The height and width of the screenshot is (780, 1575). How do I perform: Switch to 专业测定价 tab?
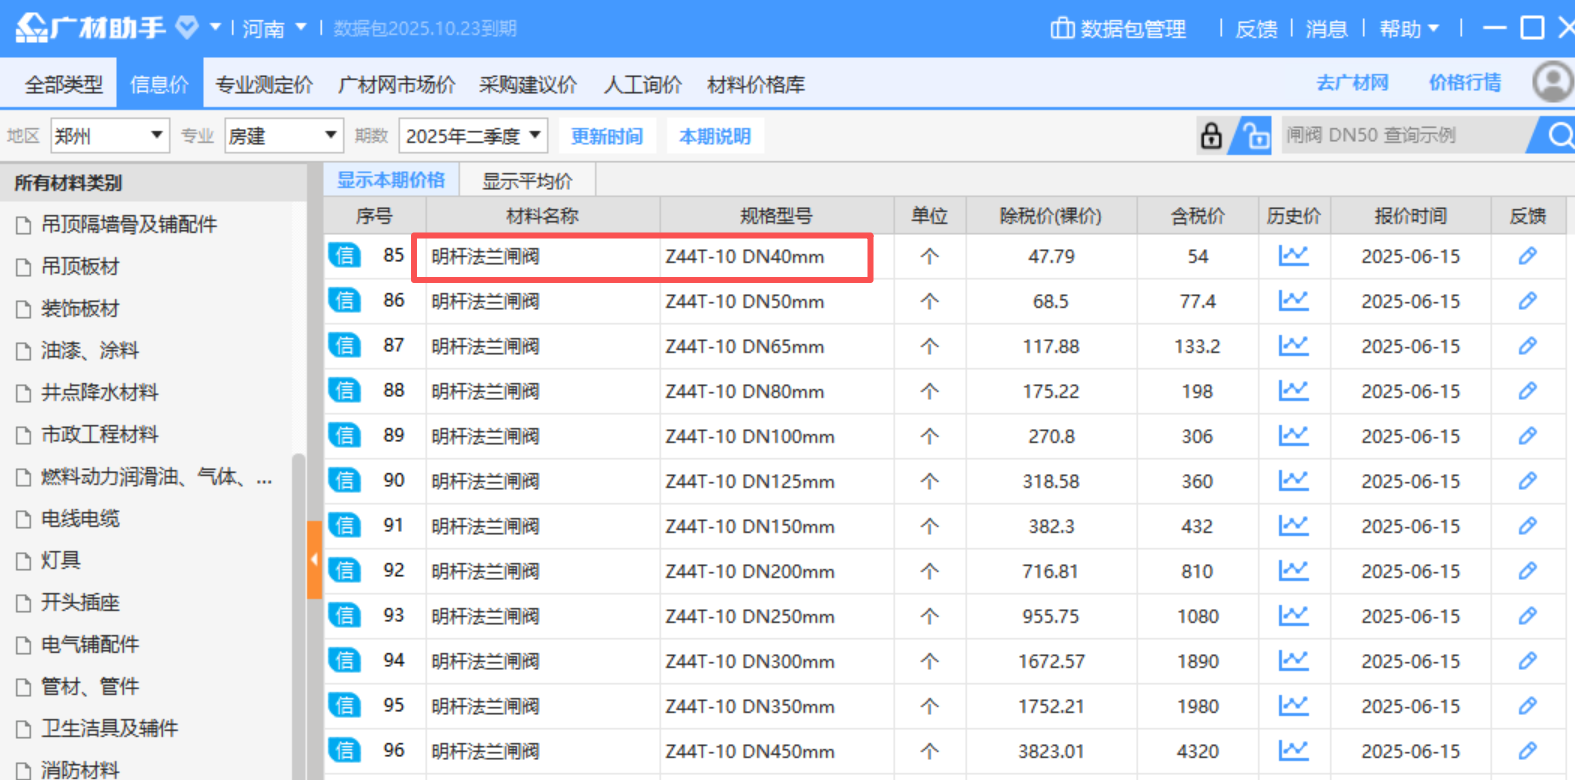264,85
